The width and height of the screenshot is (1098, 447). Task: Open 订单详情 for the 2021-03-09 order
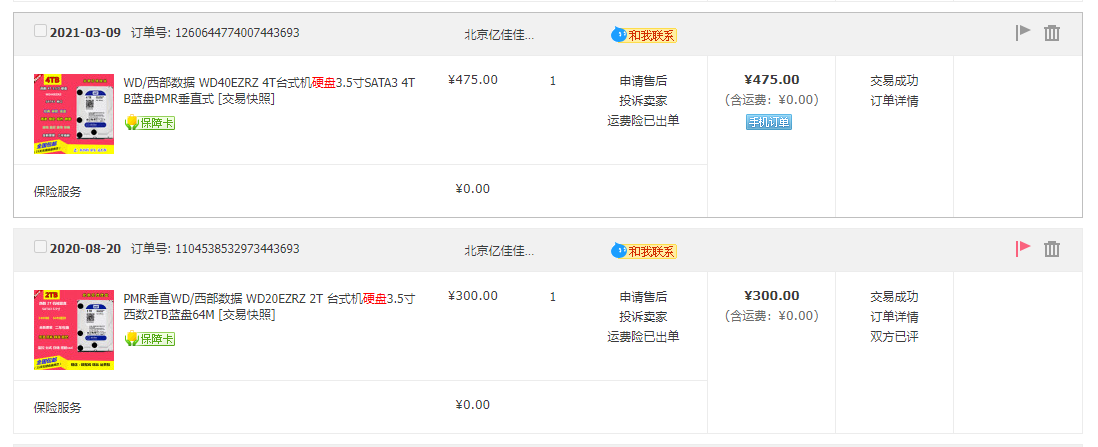[x=894, y=101]
